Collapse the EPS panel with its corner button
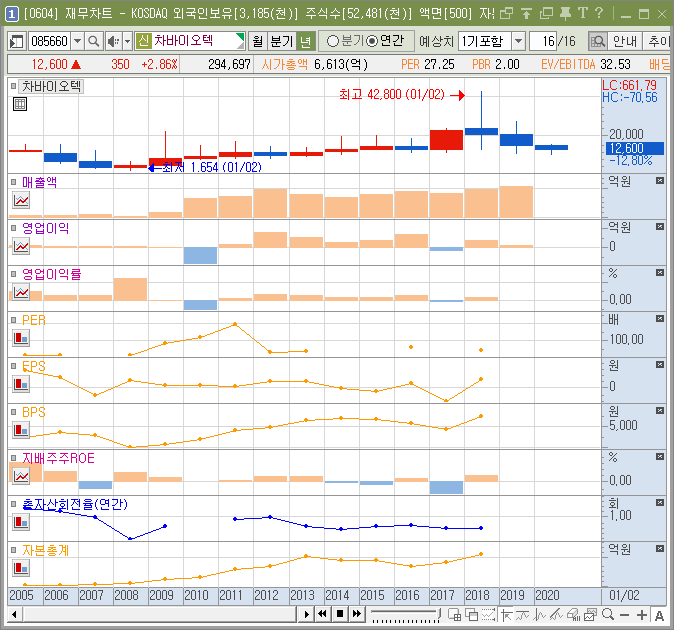Image resolution: width=674 pixels, height=630 pixels. tap(660, 364)
